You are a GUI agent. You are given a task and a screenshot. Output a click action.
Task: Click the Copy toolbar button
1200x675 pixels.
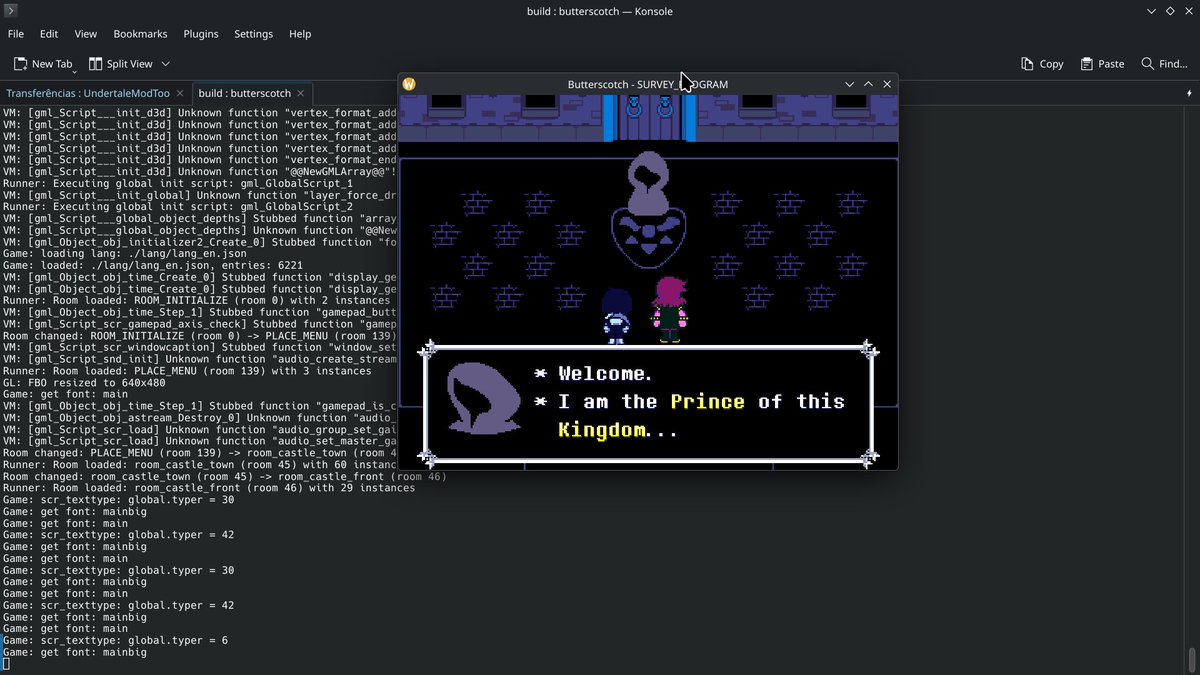pos(1042,64)
